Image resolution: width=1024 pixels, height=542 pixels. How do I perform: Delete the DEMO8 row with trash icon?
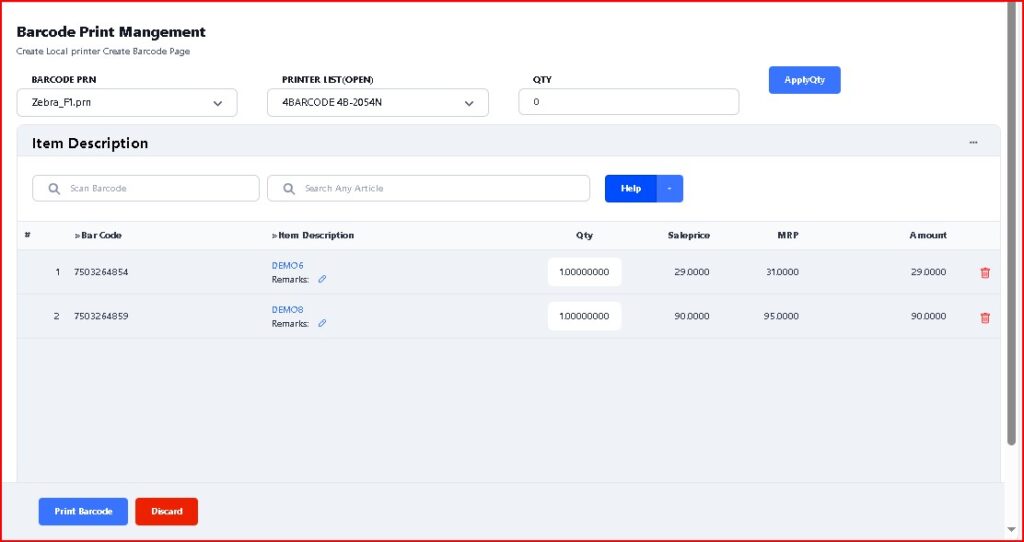pos(985,317)
